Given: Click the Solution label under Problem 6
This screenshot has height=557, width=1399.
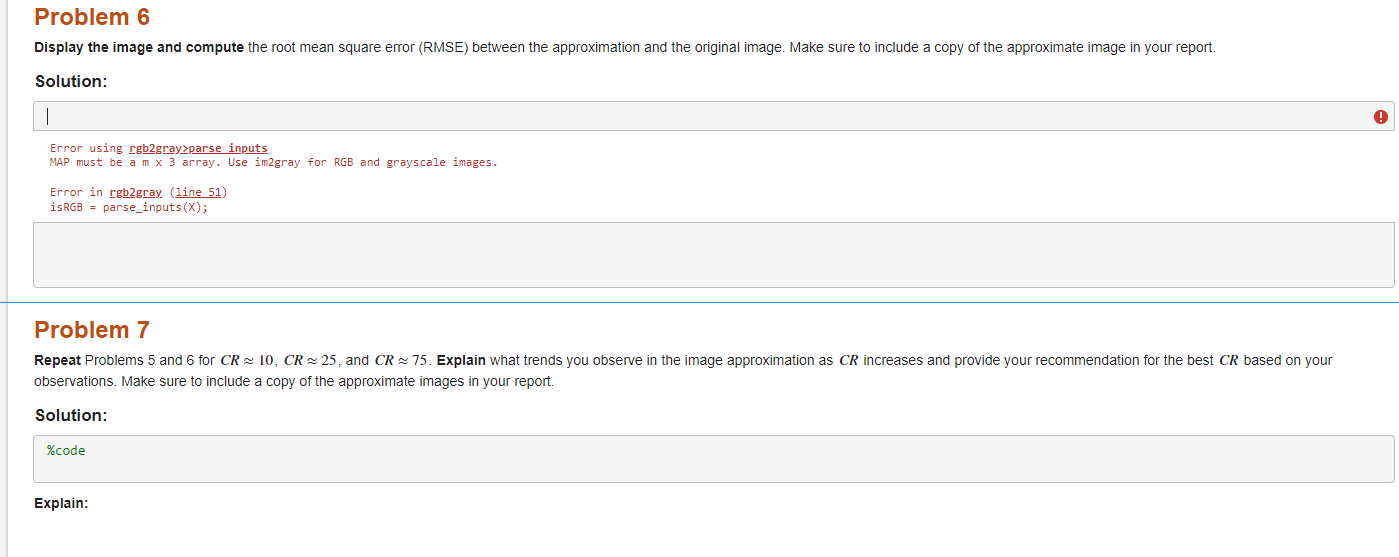Looking at the screenshot, I should tap(71, 81).
